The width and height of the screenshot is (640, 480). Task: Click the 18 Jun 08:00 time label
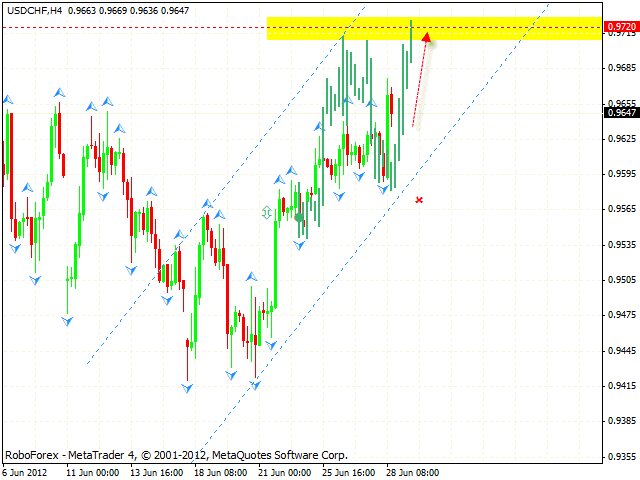(219, 472)
